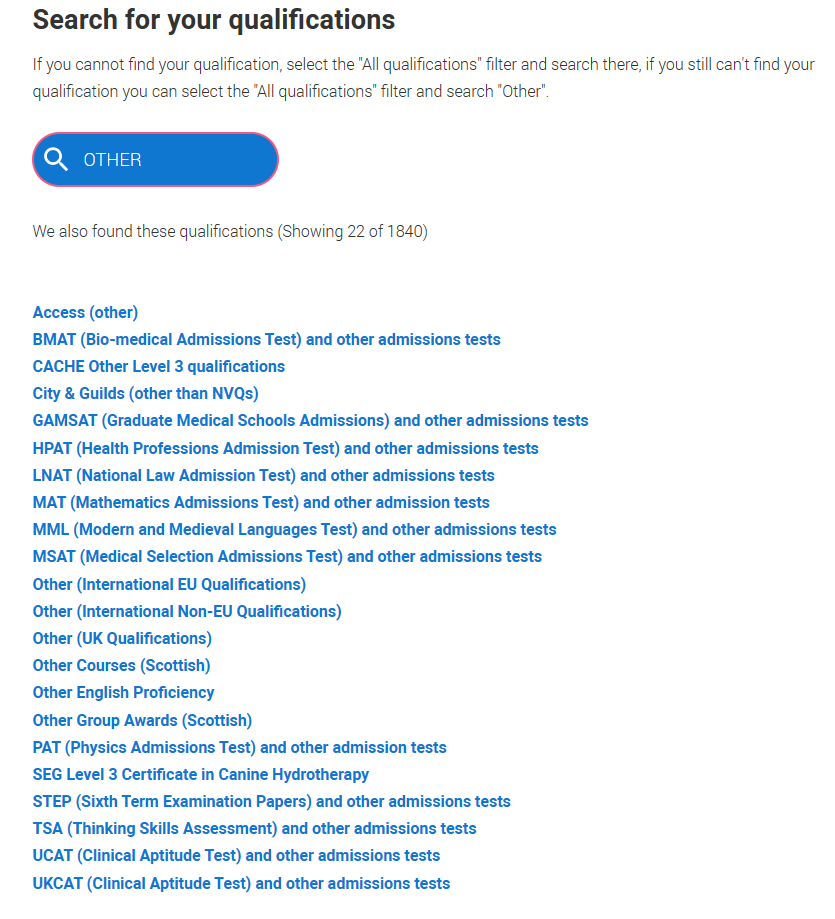
Task: Select GAMSAT Graduate Medical Schools Admissions link
Action: coord(311,420)
